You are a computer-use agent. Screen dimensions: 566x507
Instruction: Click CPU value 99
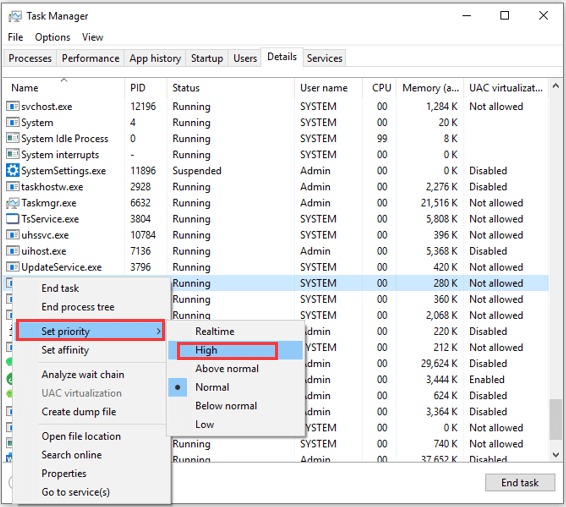[382, 139]
